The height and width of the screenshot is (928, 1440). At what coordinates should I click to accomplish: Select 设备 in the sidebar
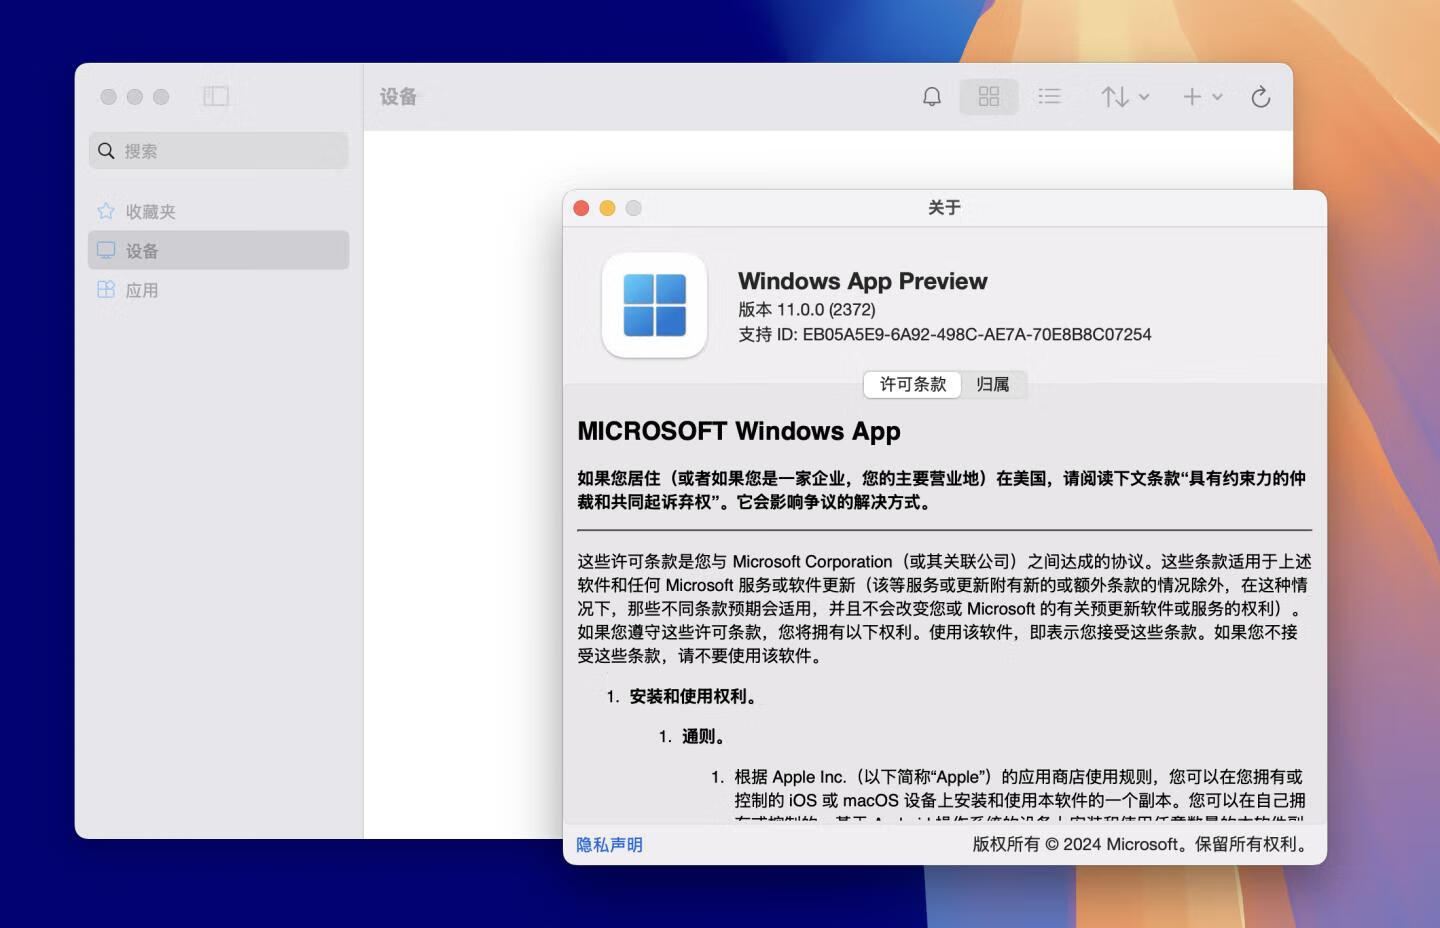(x=218, y=250)
